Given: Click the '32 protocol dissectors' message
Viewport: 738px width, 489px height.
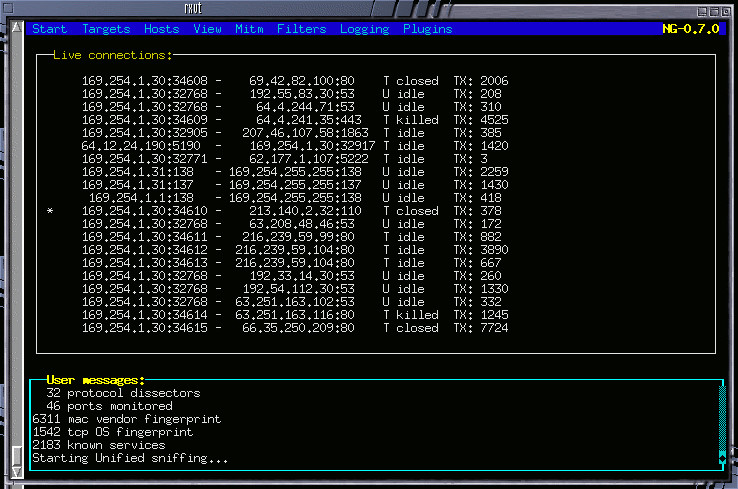Looking at the screenshot, I should point(123,393).
